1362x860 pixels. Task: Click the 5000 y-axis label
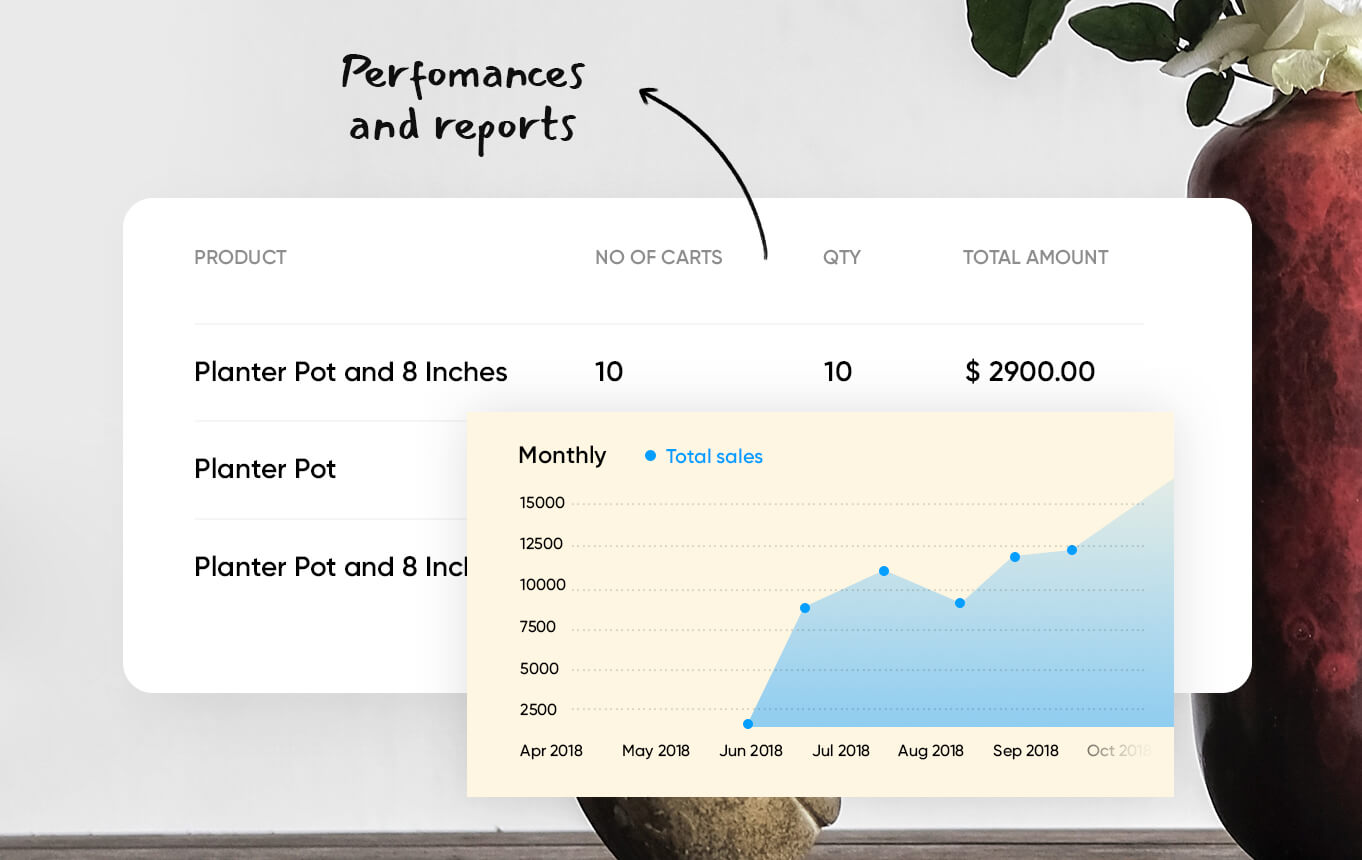(539, 669)
